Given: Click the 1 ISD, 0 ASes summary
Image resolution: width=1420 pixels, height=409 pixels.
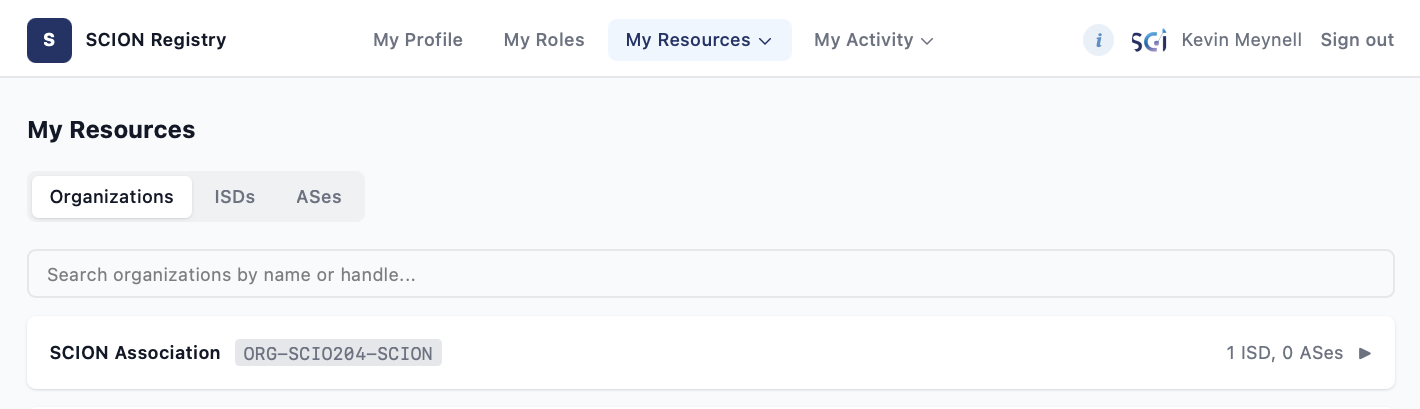Looking at the screenshot, I should pyautogui.click(x=1285, y=353).
